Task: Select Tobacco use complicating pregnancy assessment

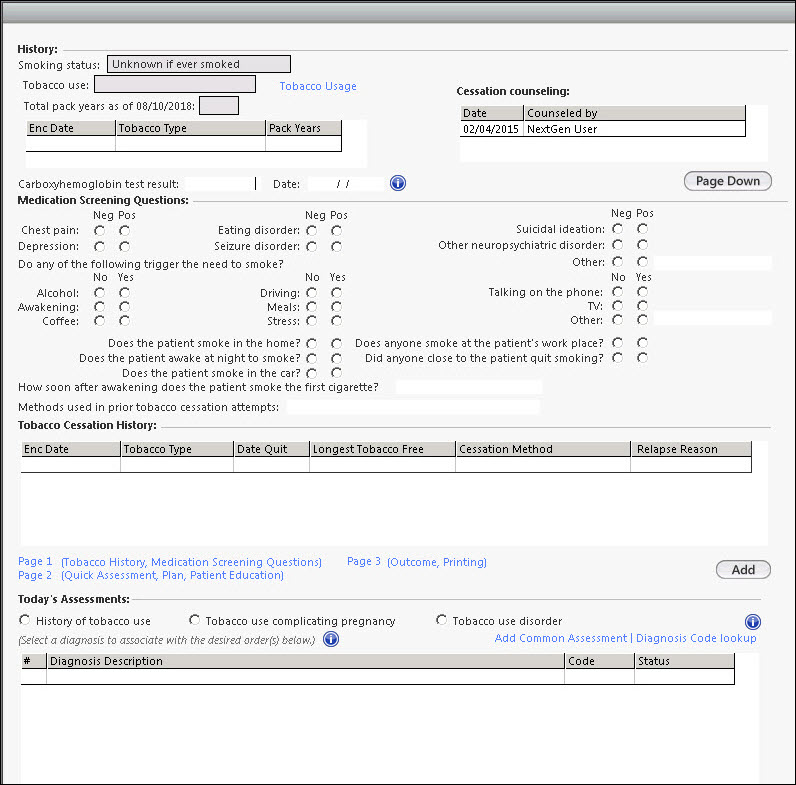Action: (x=194, y=620)
